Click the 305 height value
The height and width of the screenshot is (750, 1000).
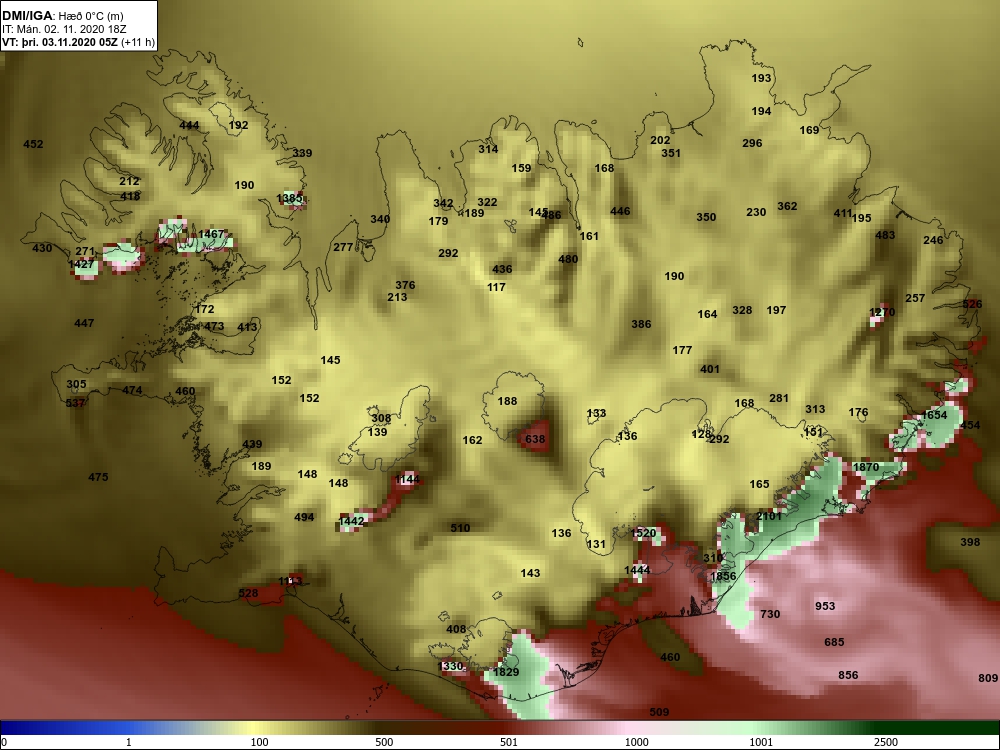76,385
